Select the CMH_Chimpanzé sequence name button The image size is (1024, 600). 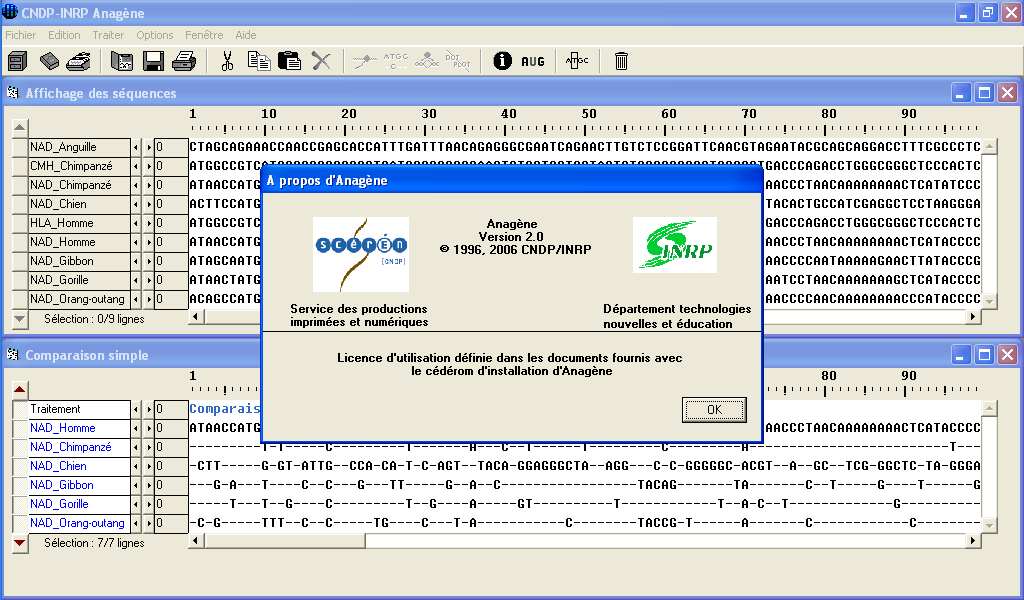[x=80, y=166]
